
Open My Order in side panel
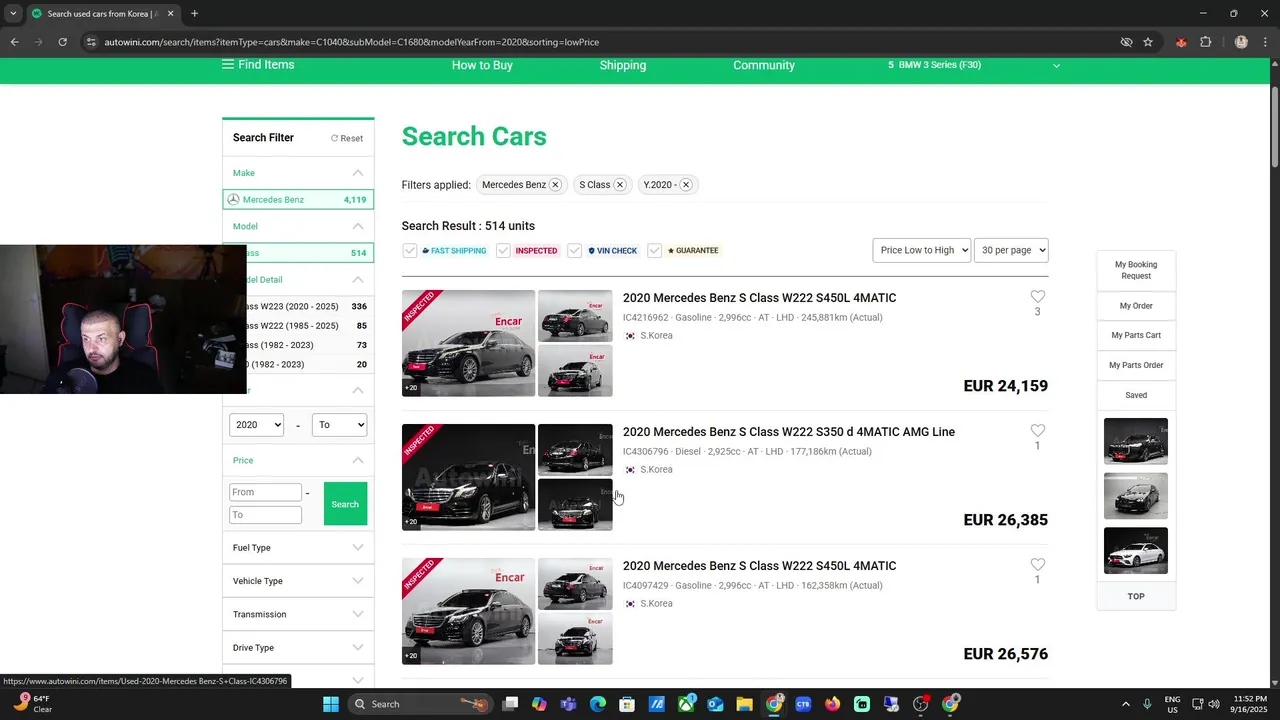pos(1136,306)
